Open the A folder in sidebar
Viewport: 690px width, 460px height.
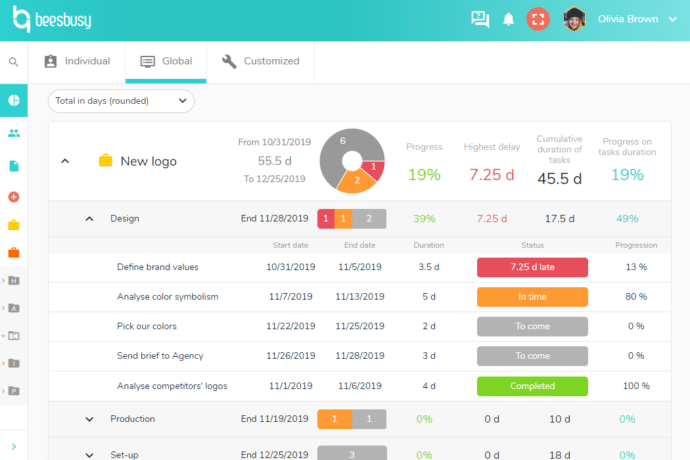pyautogui.click(x=14, y=308)
